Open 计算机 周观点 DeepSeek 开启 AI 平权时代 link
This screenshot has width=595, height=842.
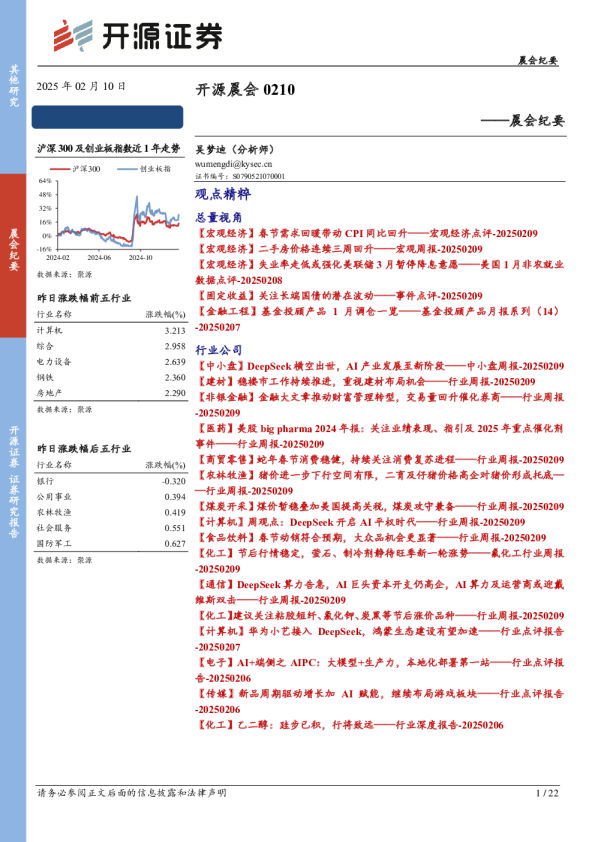pyautogui.click(x=360, y=522)
